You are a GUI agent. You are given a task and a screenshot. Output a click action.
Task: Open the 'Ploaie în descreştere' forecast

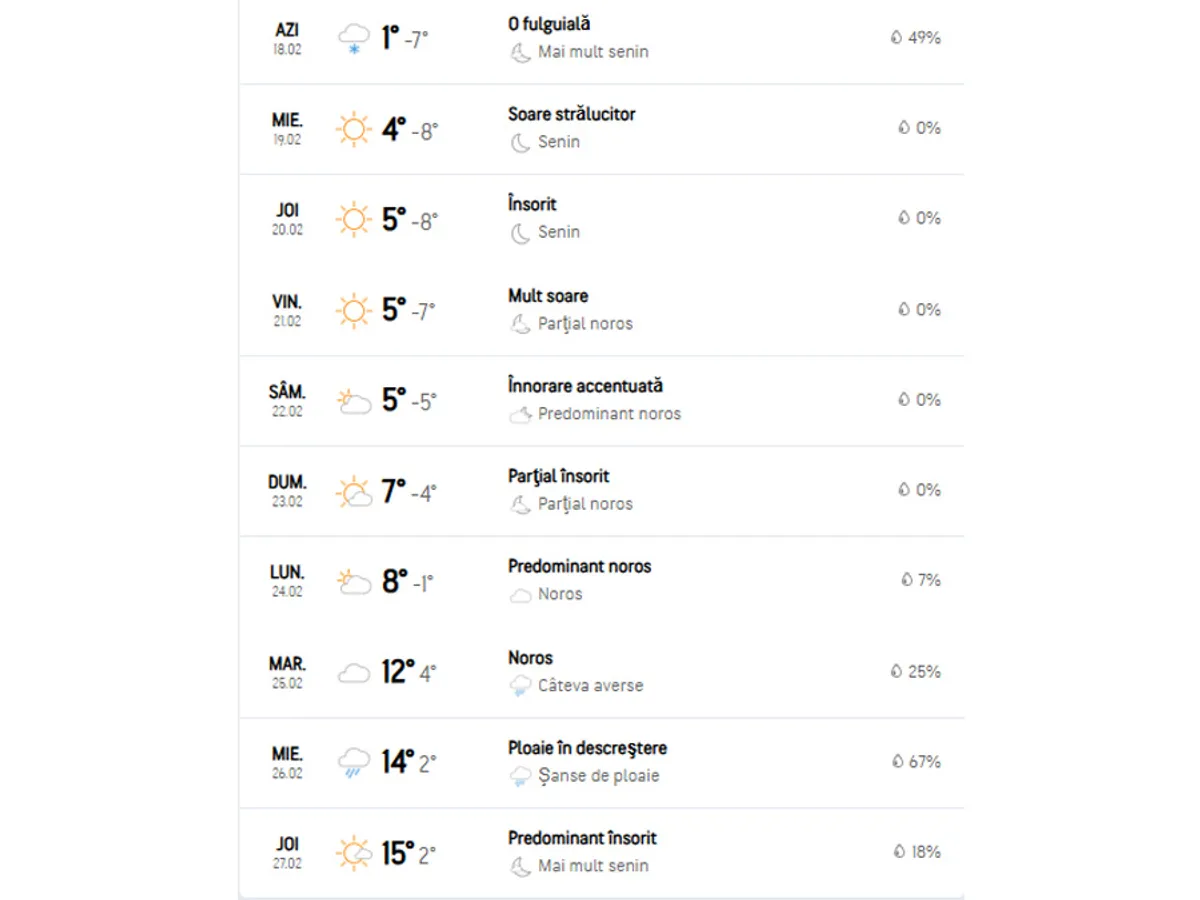pos(587,748)
